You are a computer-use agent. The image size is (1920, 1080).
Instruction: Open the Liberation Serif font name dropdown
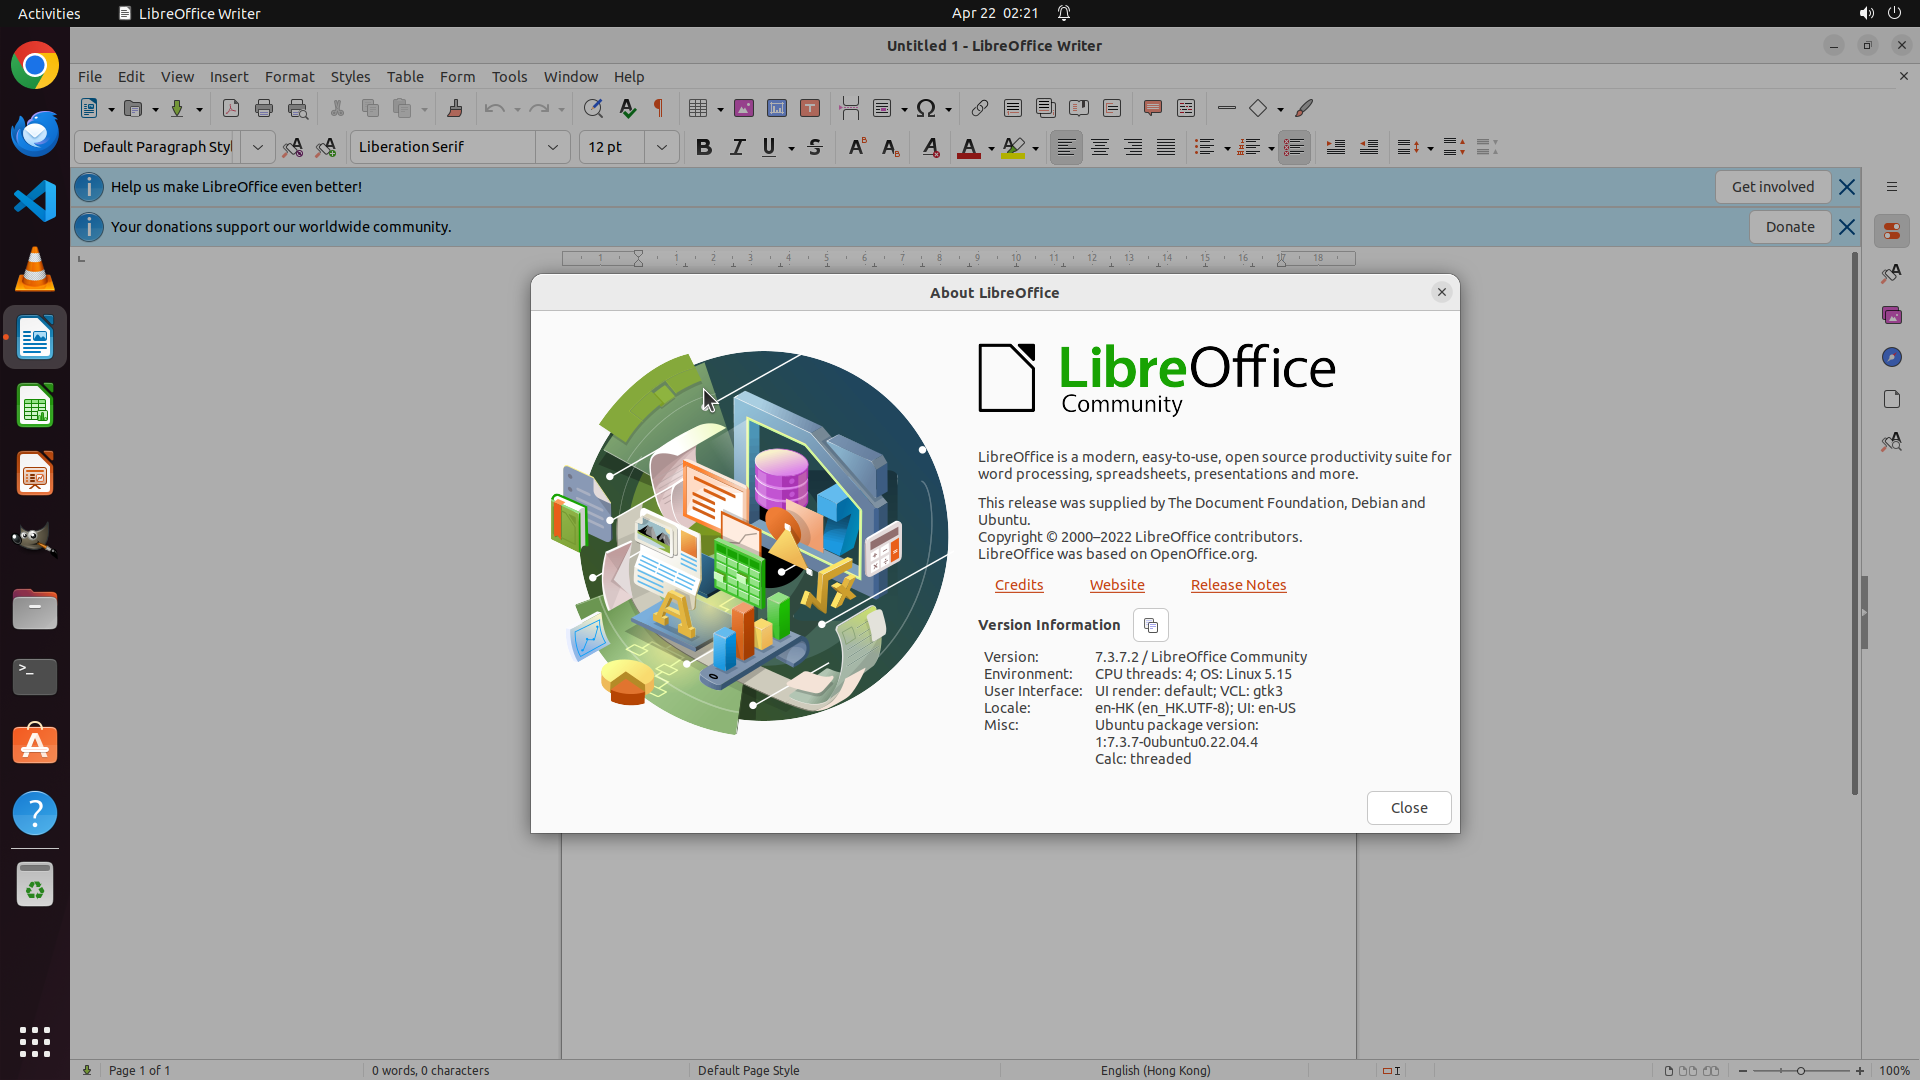tap(552, 147)
